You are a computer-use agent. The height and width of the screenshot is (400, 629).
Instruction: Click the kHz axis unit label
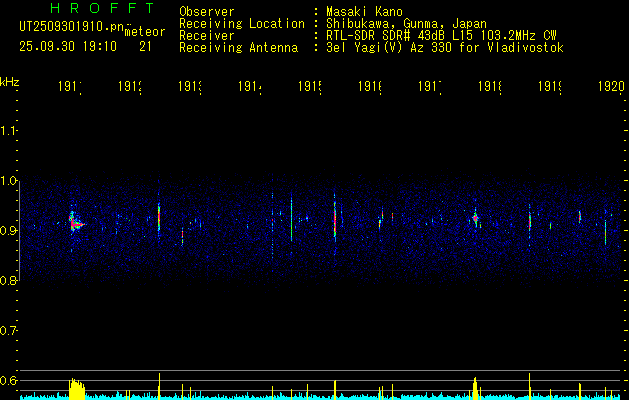pos(9,82)
